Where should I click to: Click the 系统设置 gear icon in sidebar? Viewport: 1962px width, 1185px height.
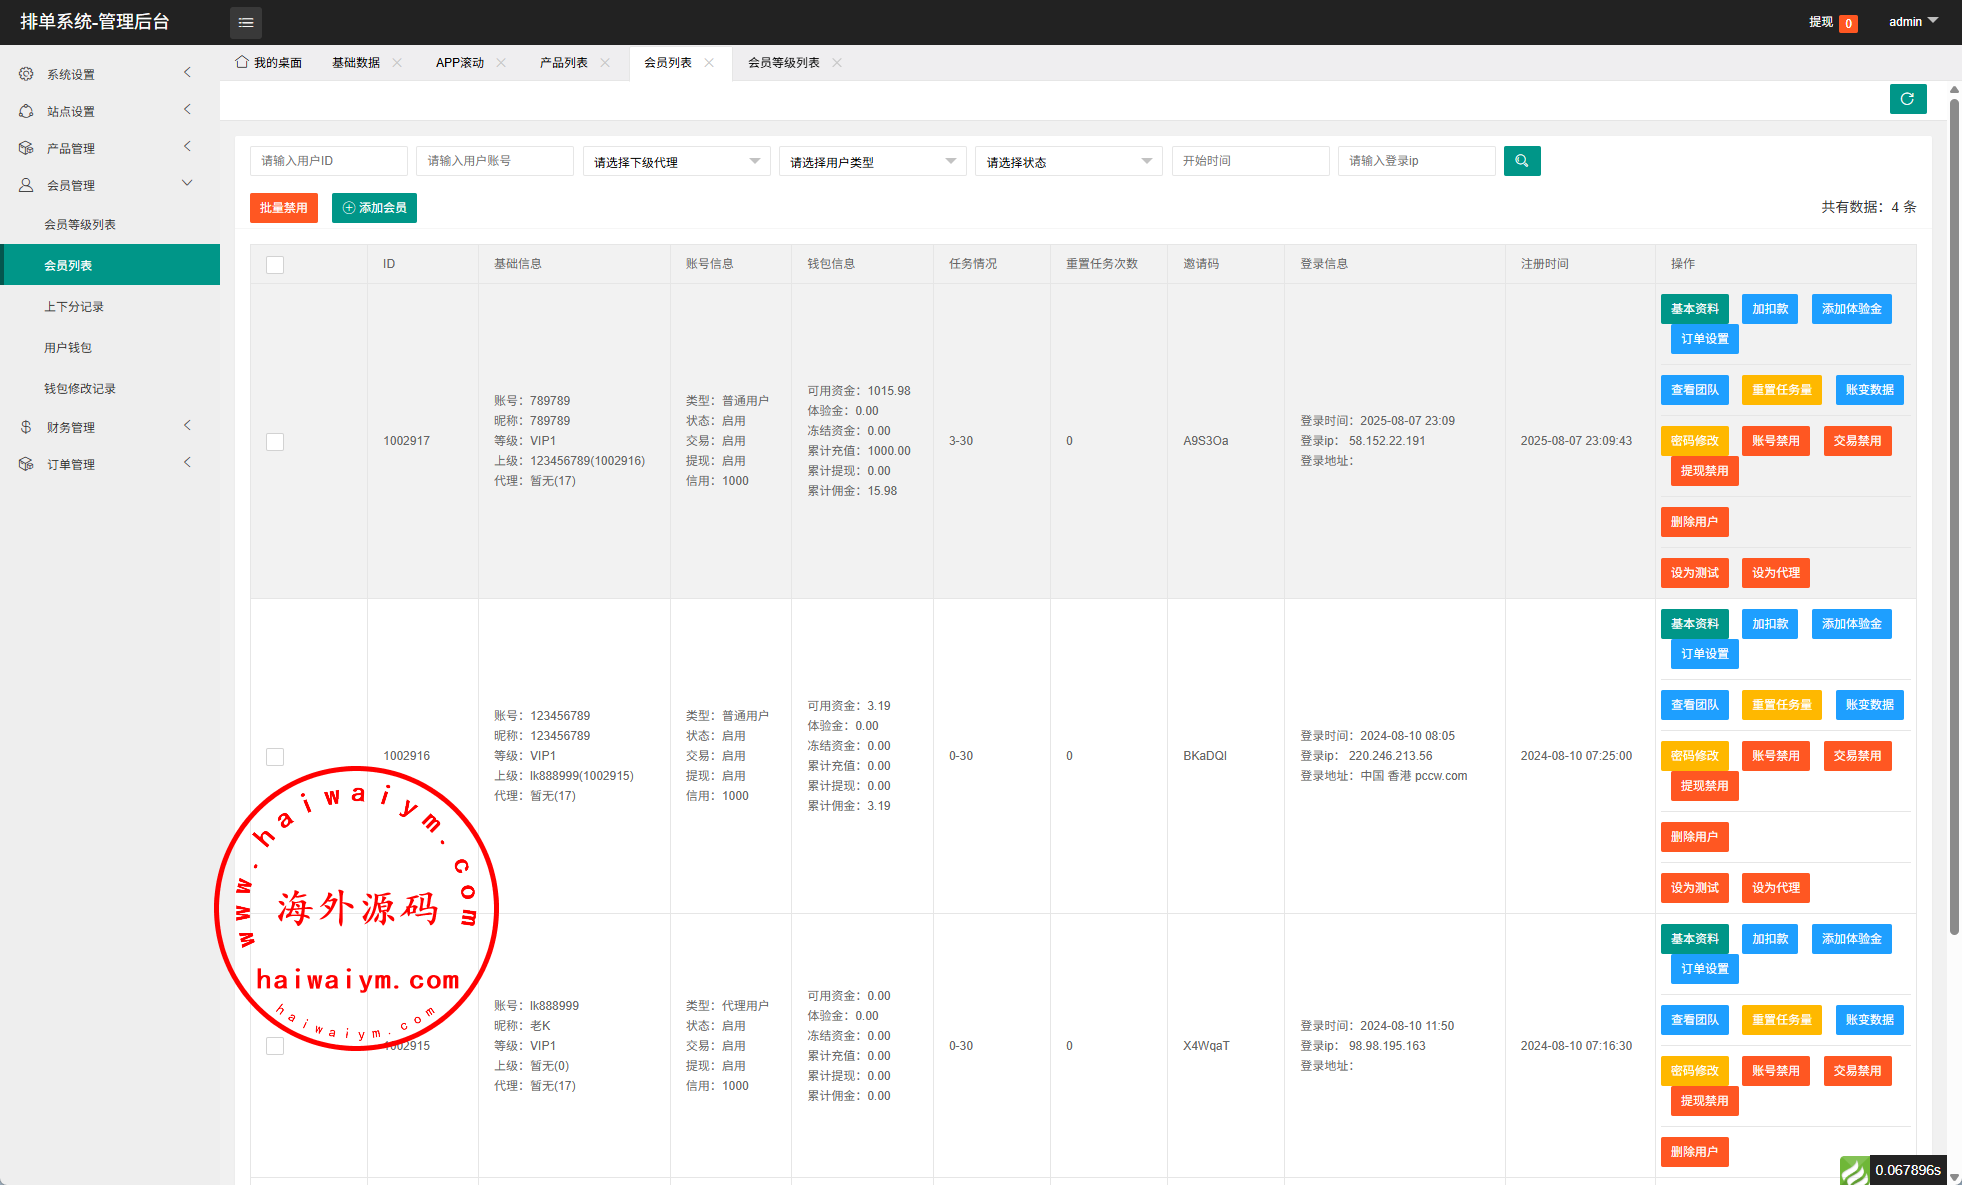[26, 74]
